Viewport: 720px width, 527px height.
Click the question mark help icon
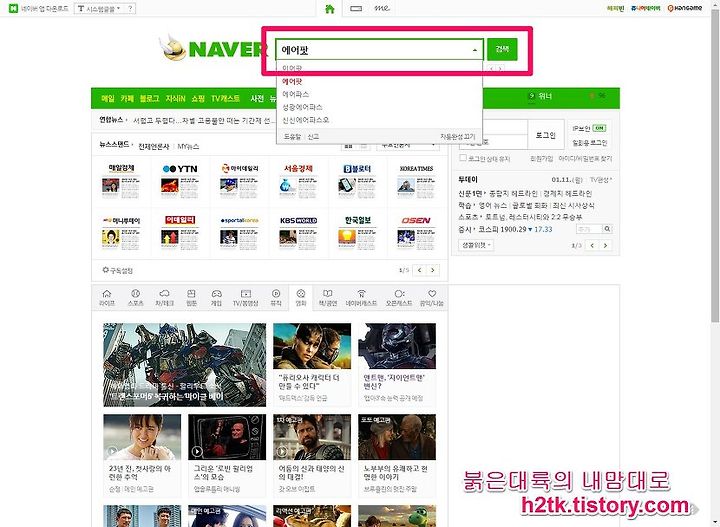(x=130, y=8)
